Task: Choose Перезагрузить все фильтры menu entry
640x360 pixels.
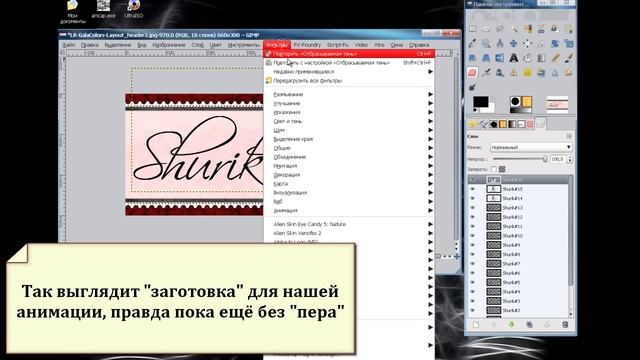Action: point(349,81)
